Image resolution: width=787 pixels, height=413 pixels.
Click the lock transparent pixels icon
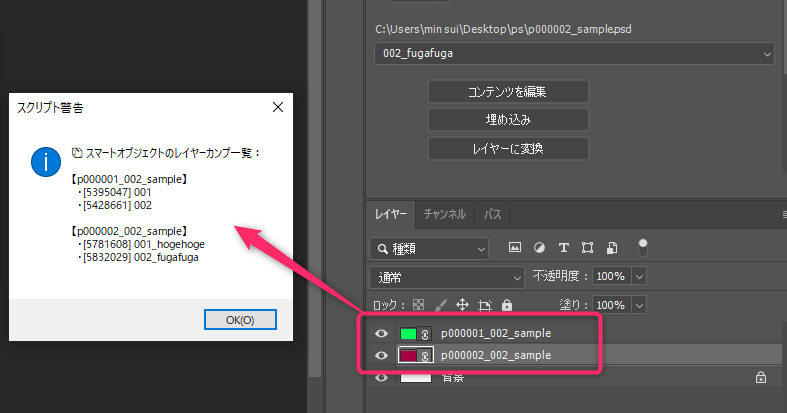(418, 304)
